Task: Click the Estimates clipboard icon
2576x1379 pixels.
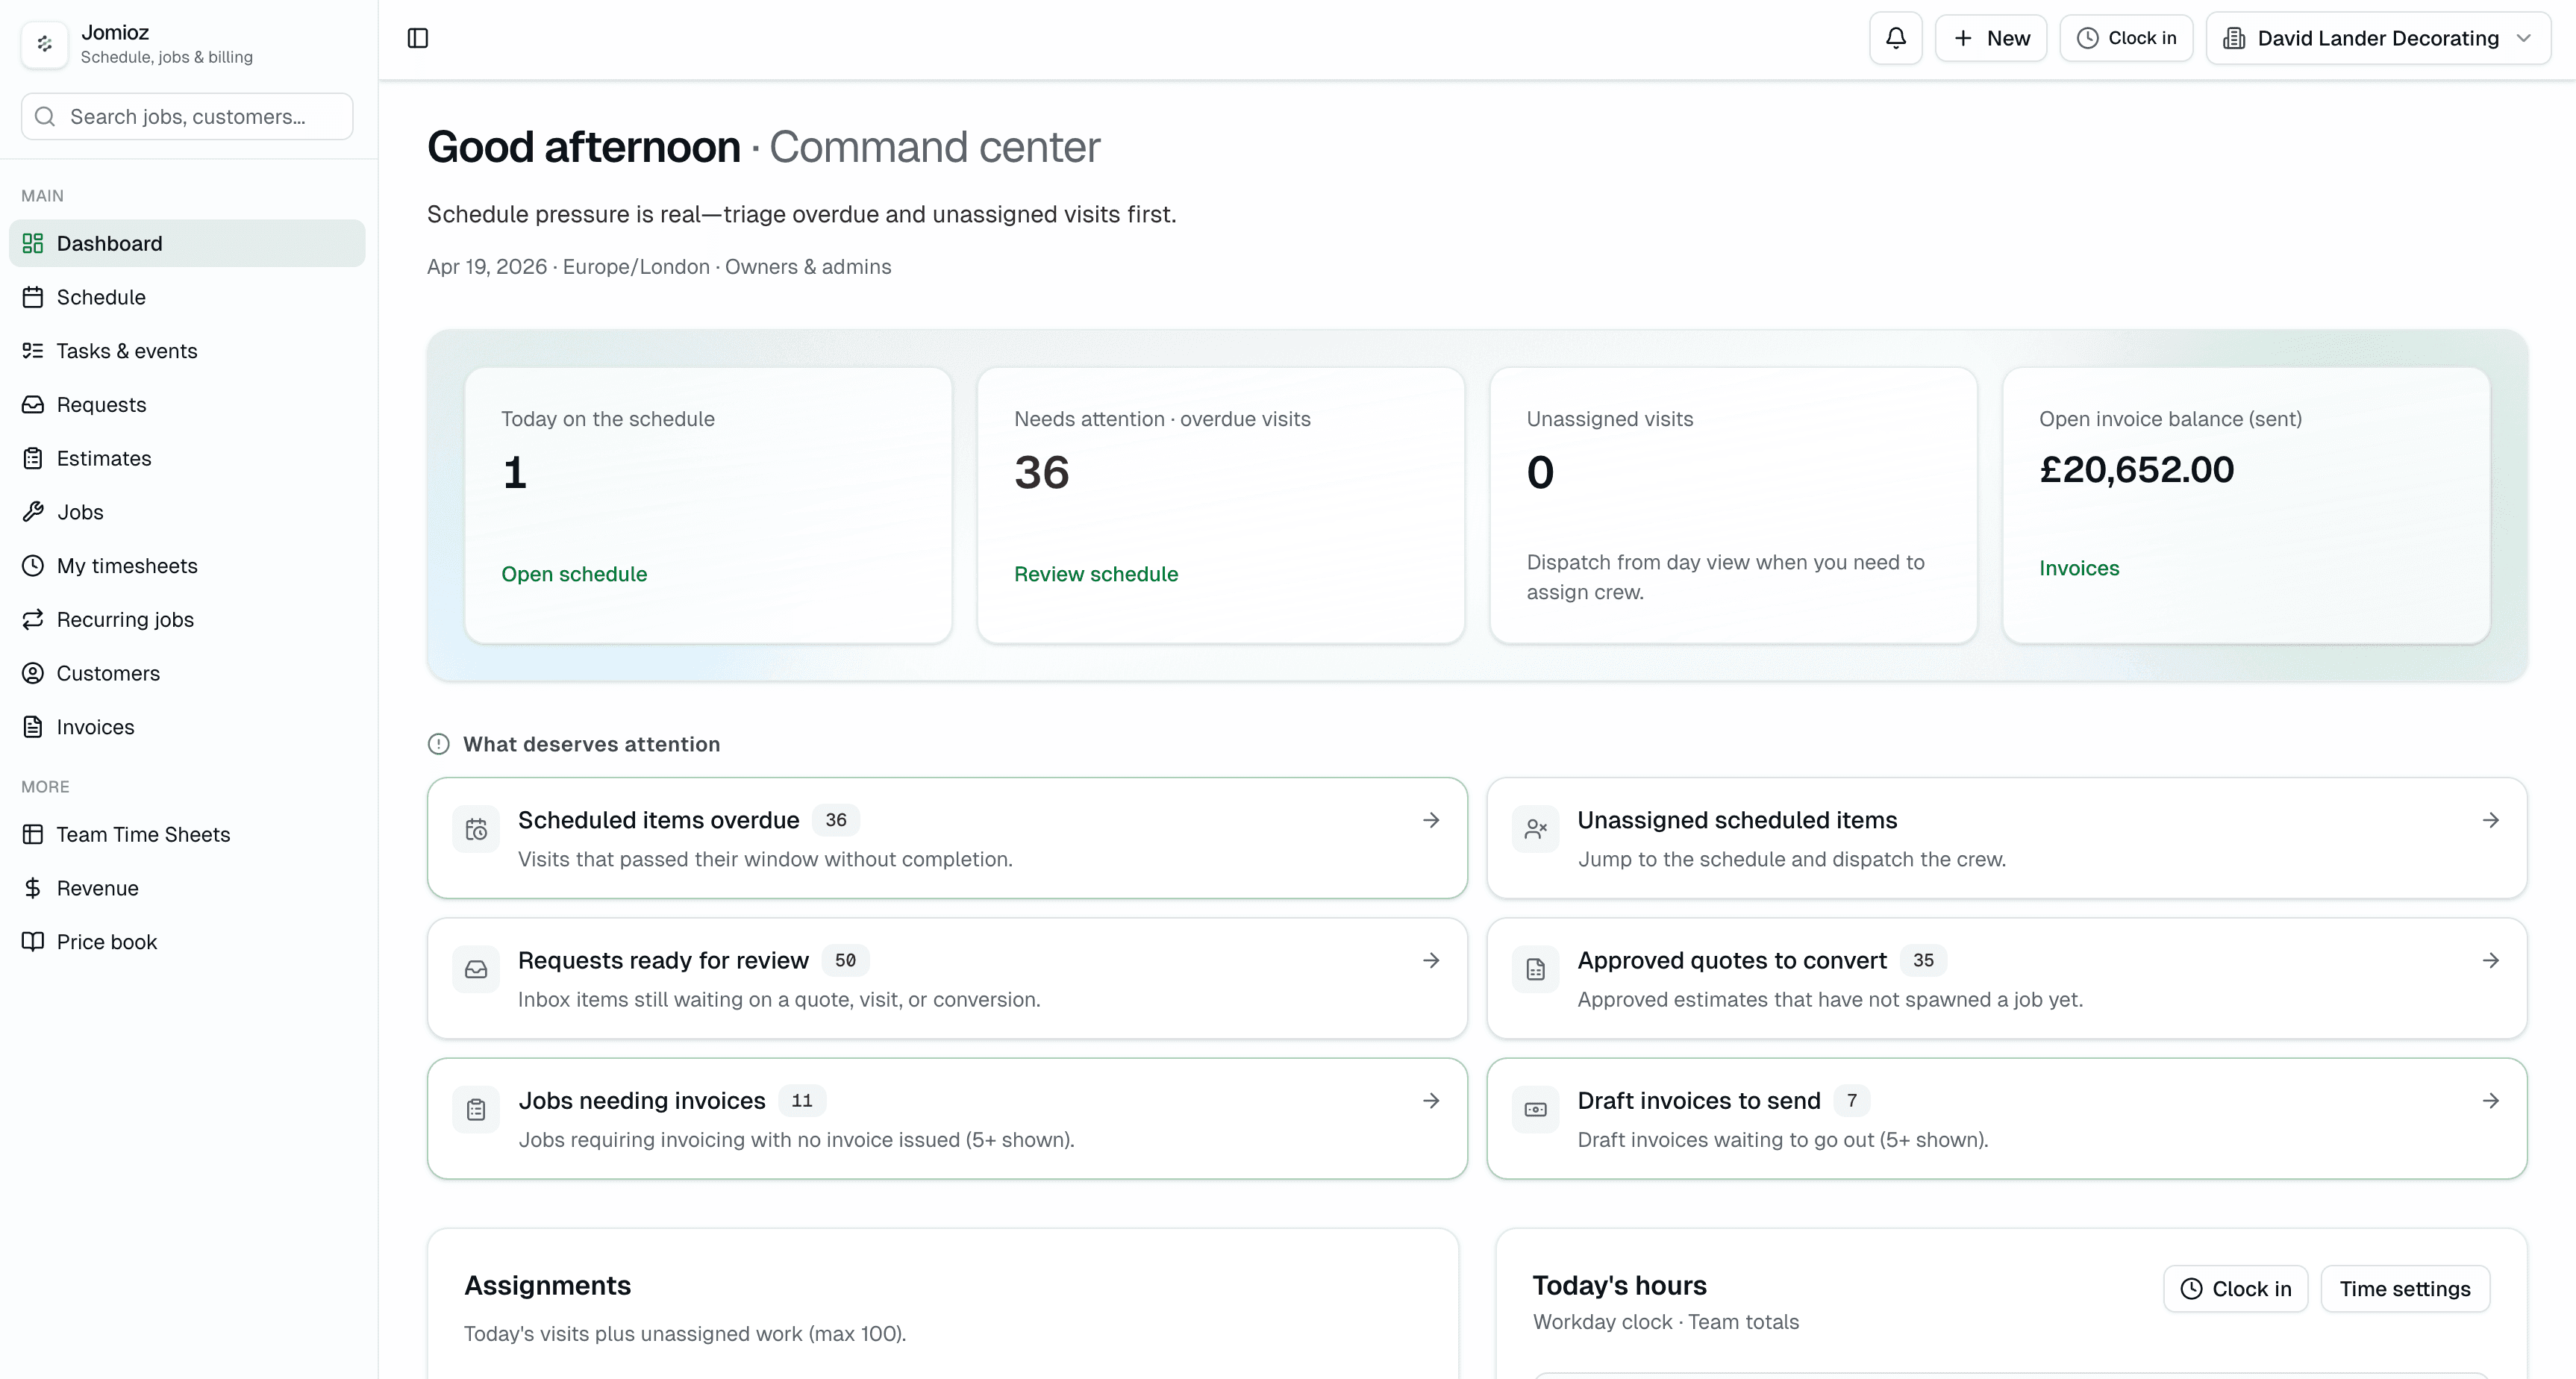Action: [x=33, y=458]
